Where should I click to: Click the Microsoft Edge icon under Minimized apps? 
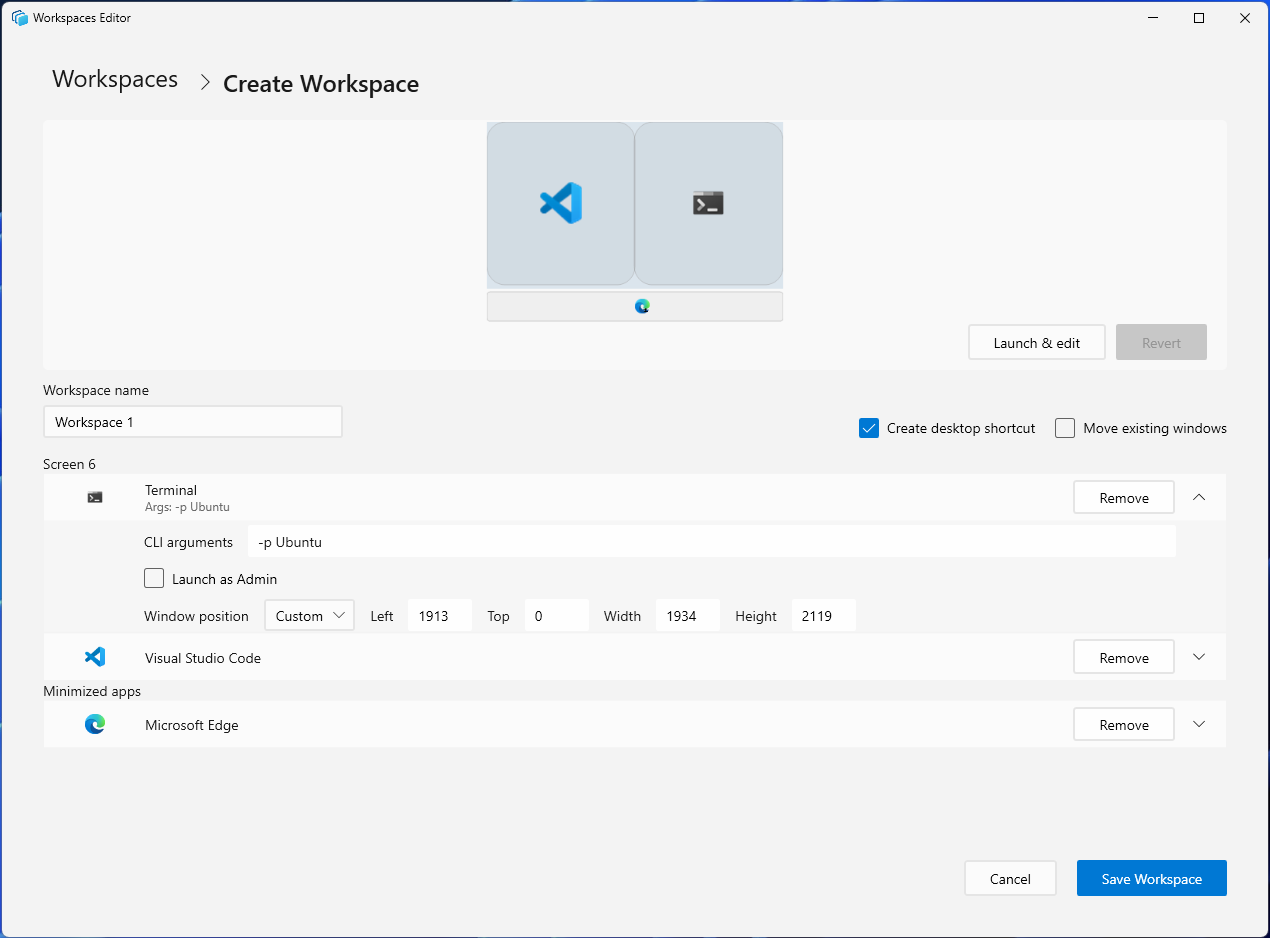(x=95, y=724)
